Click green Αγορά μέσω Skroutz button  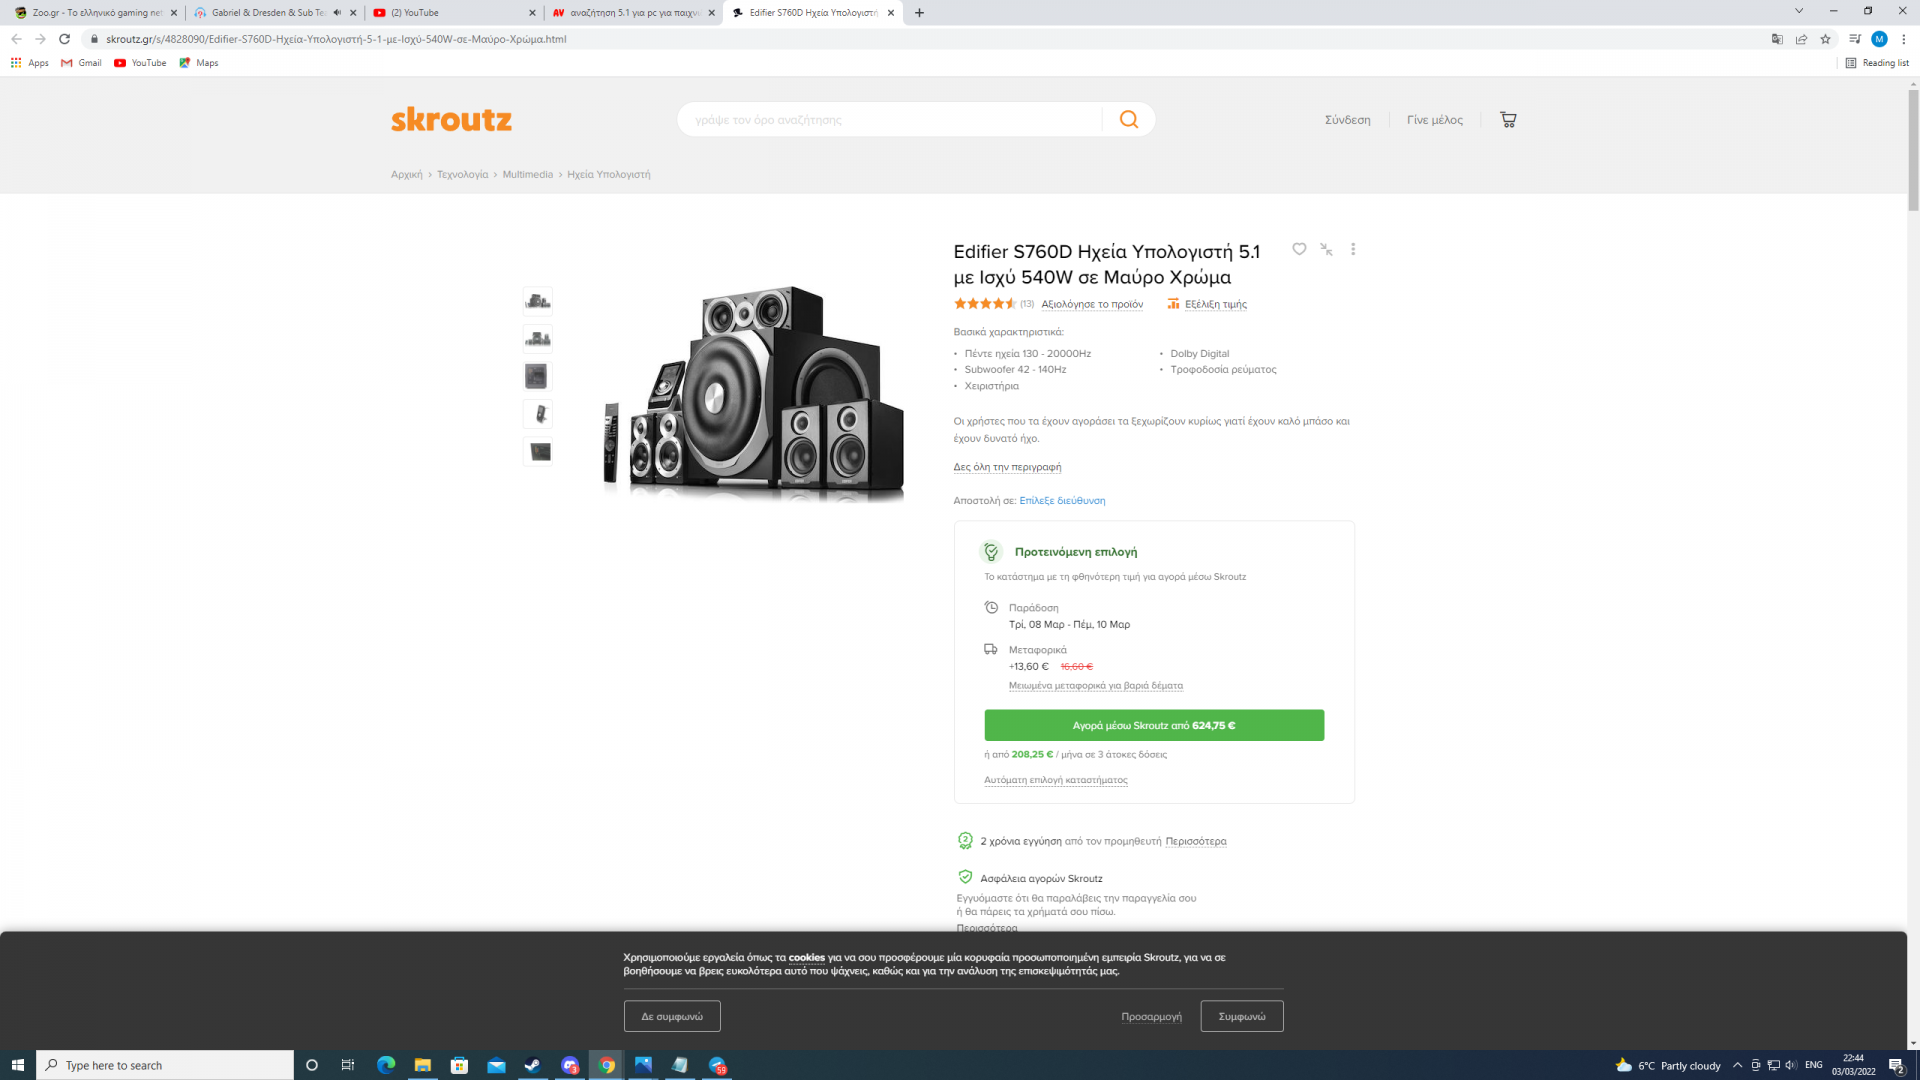click(1153, 725)
